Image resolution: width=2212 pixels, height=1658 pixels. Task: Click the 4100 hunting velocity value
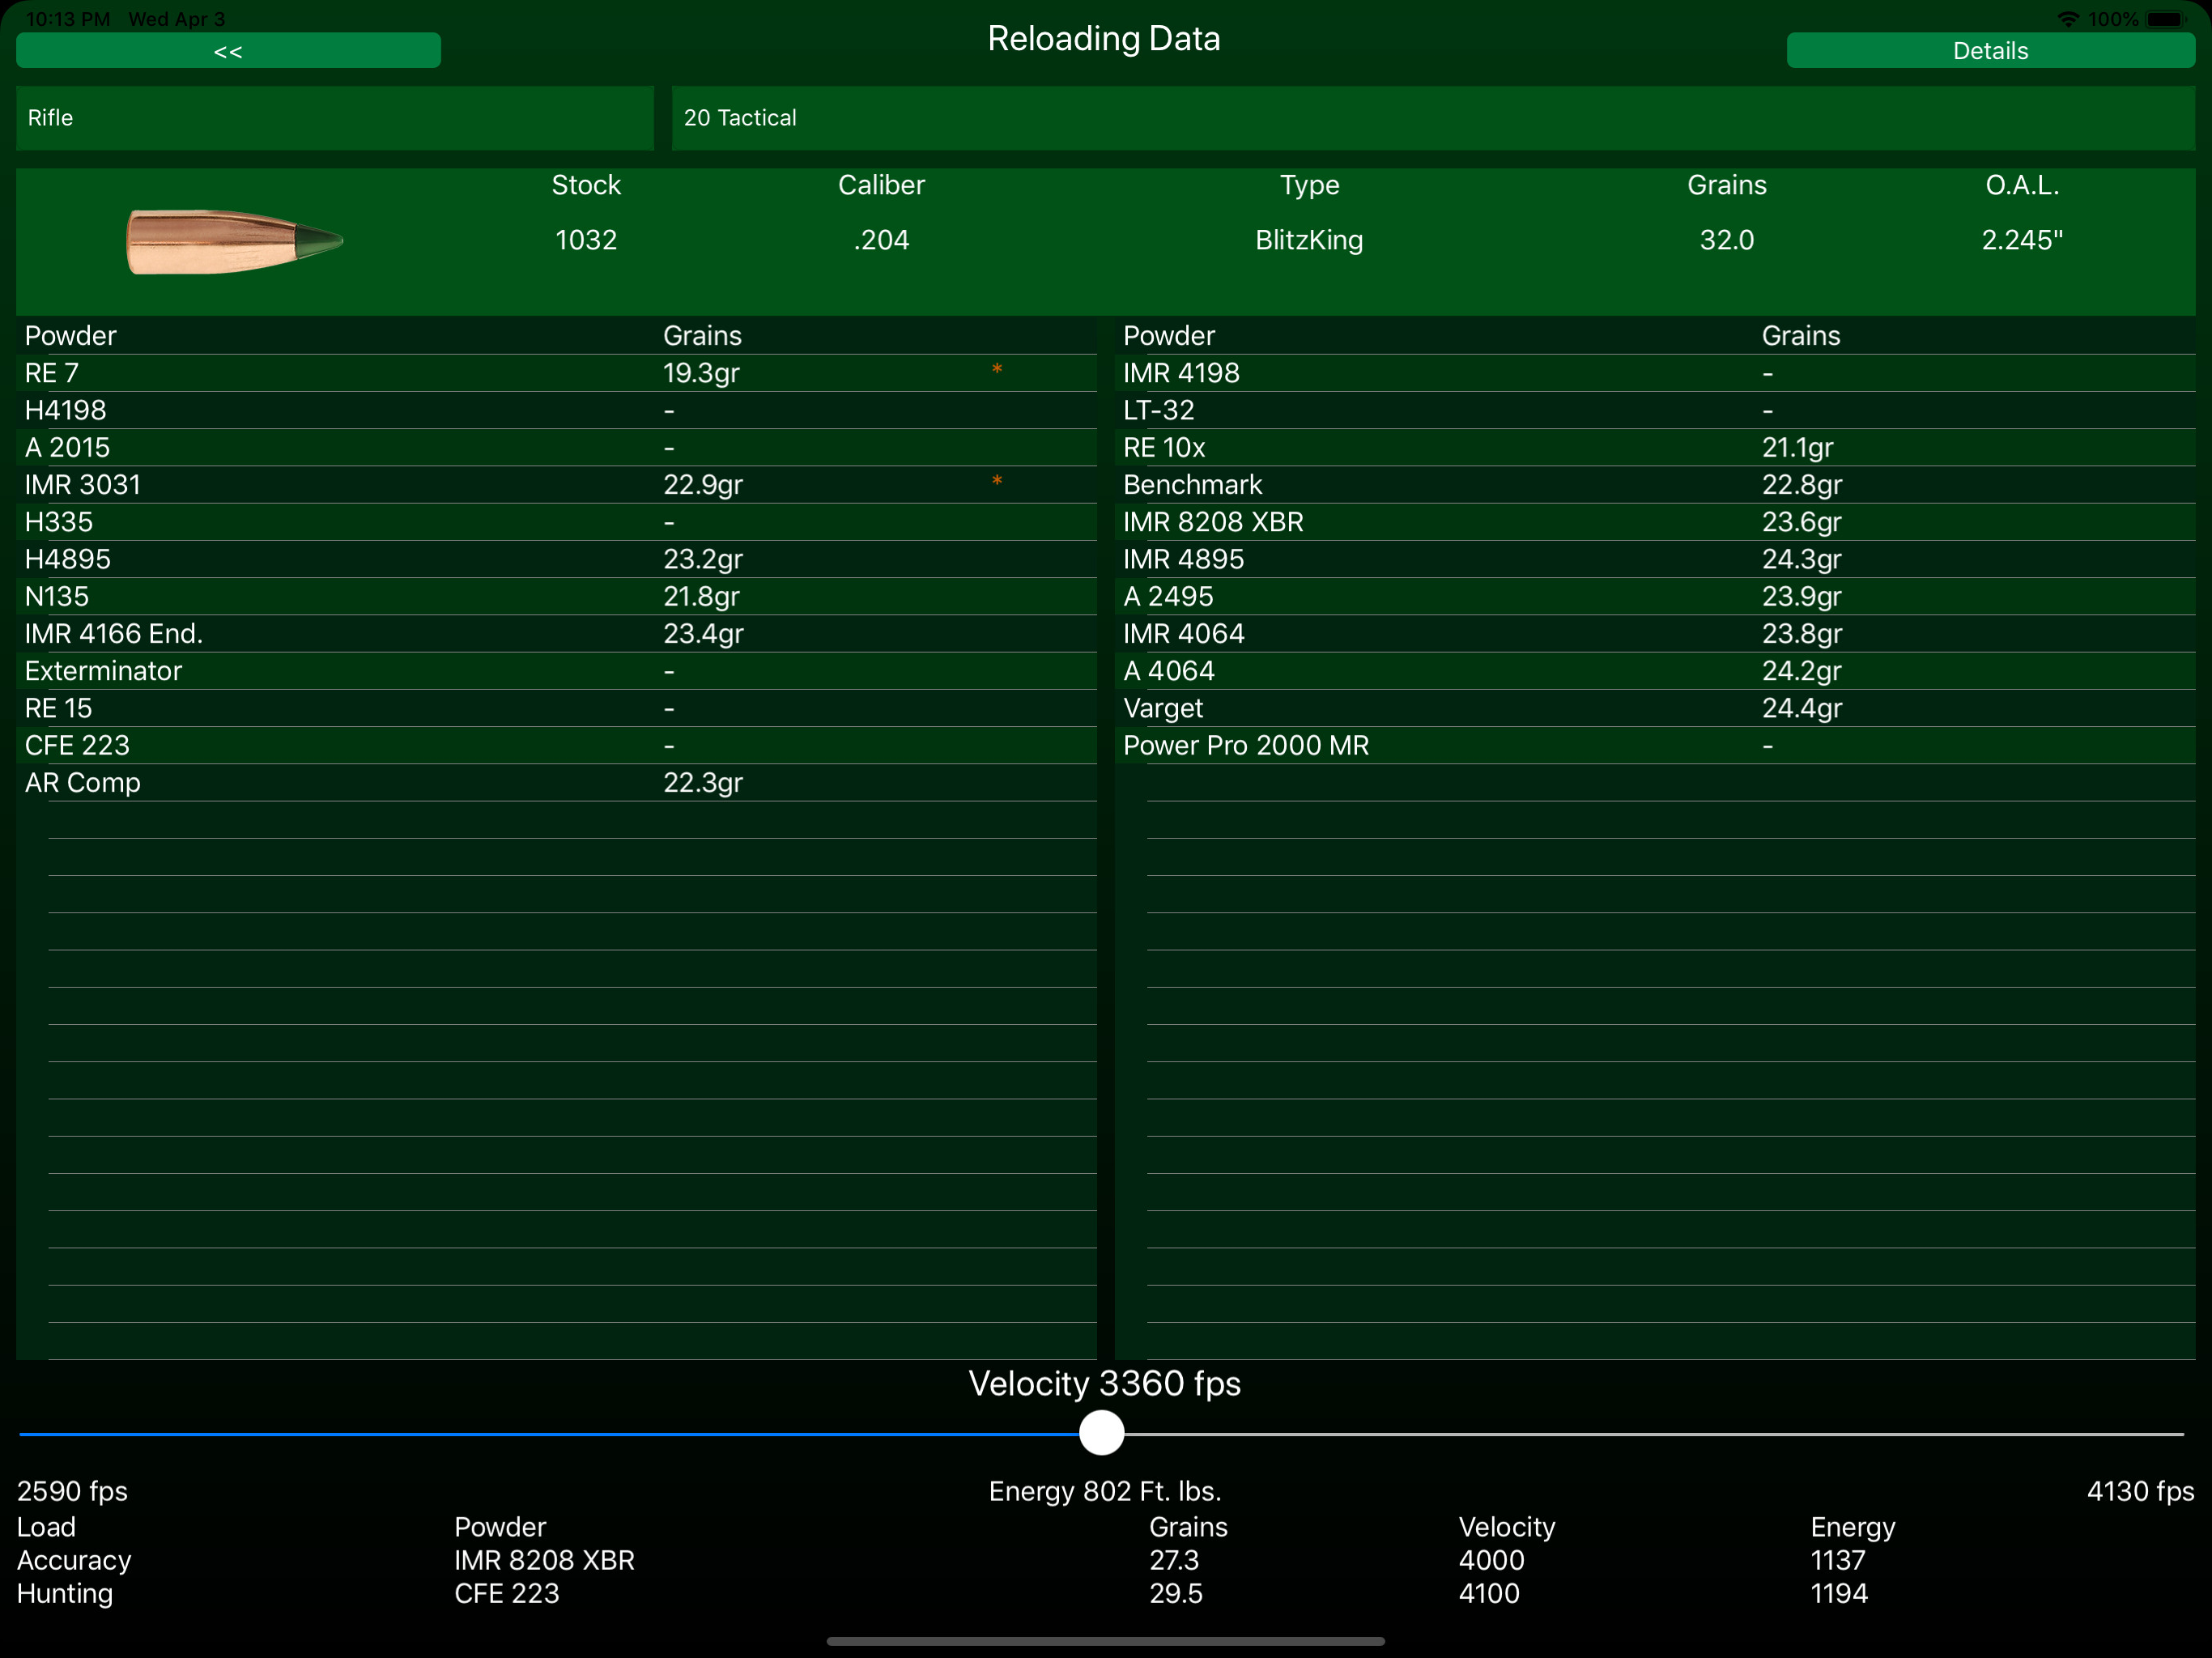pyautogui.click(x=1489, y=1593)
